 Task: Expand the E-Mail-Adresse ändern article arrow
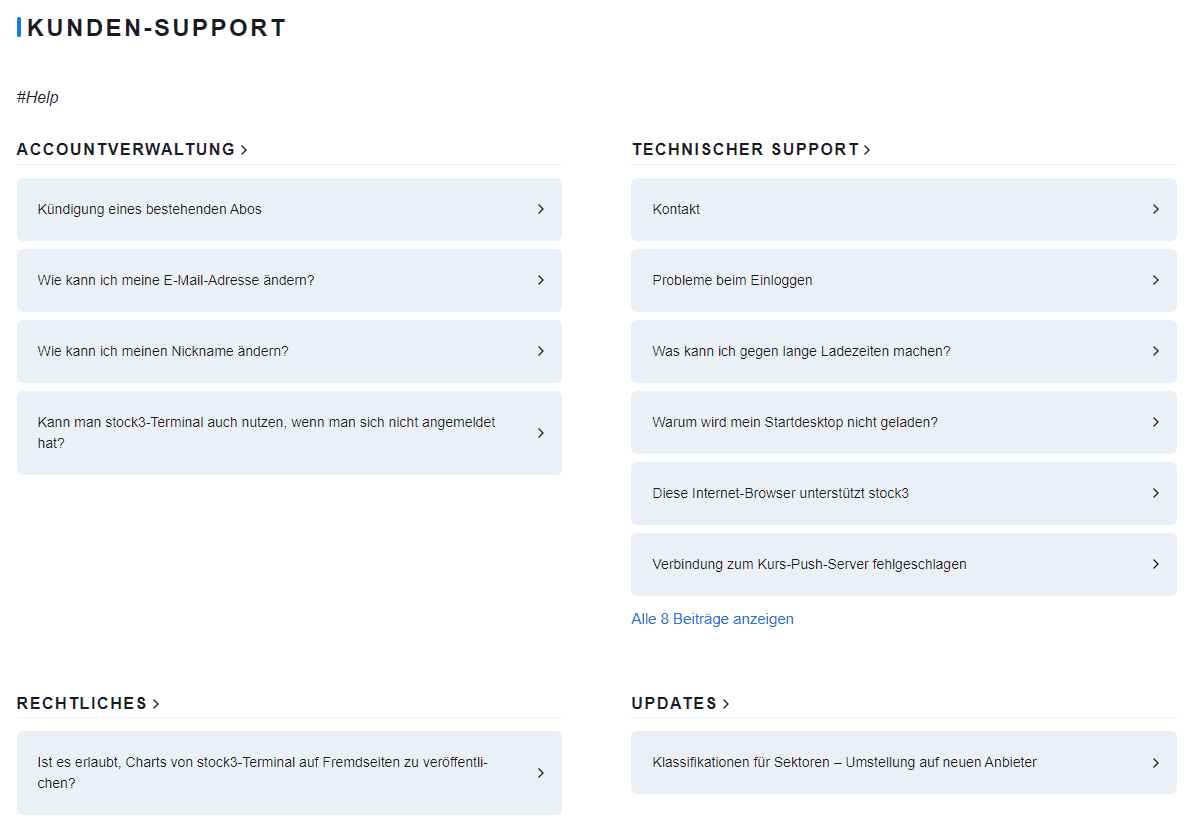click(540, 280)
